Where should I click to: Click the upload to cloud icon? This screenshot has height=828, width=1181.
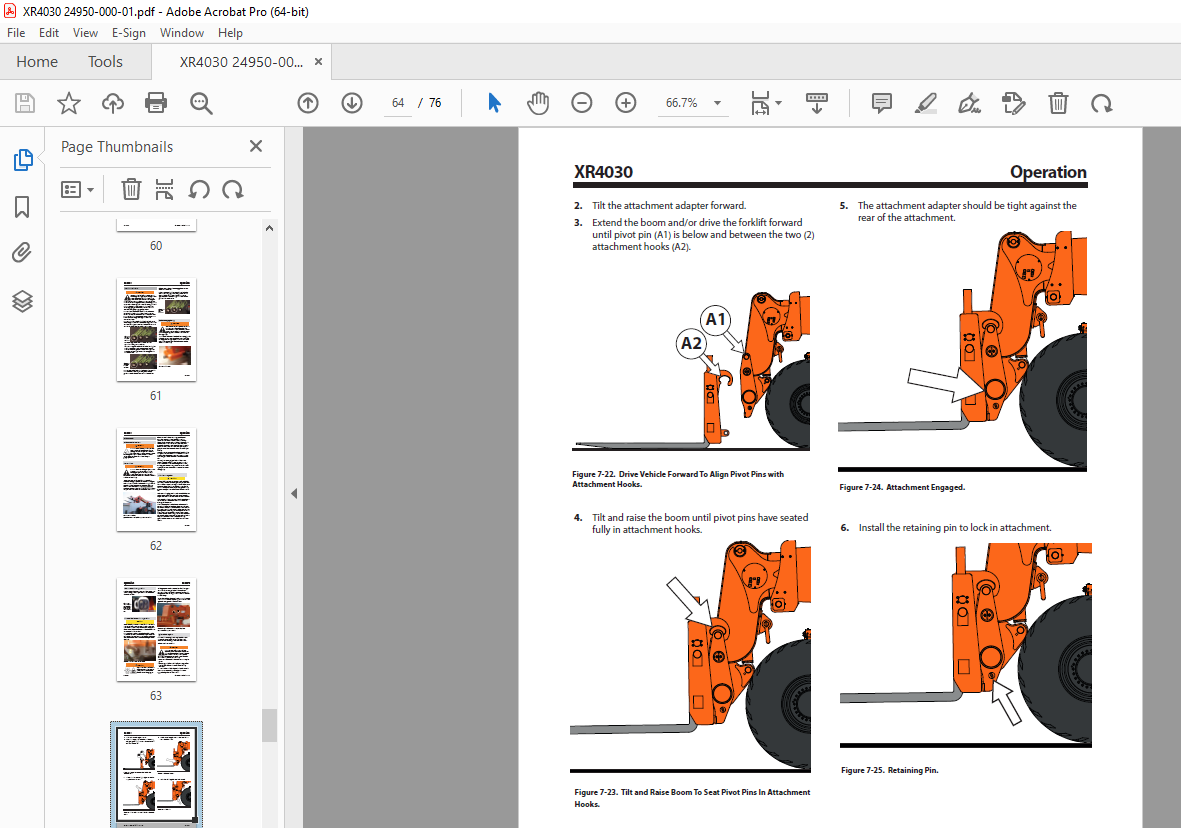[x=113, y=103]
